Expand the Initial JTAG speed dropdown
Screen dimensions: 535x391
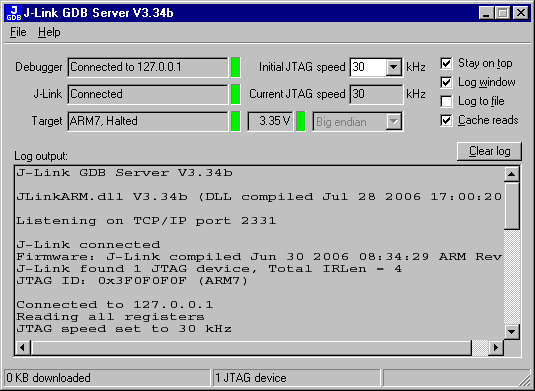tap(393, 67)
